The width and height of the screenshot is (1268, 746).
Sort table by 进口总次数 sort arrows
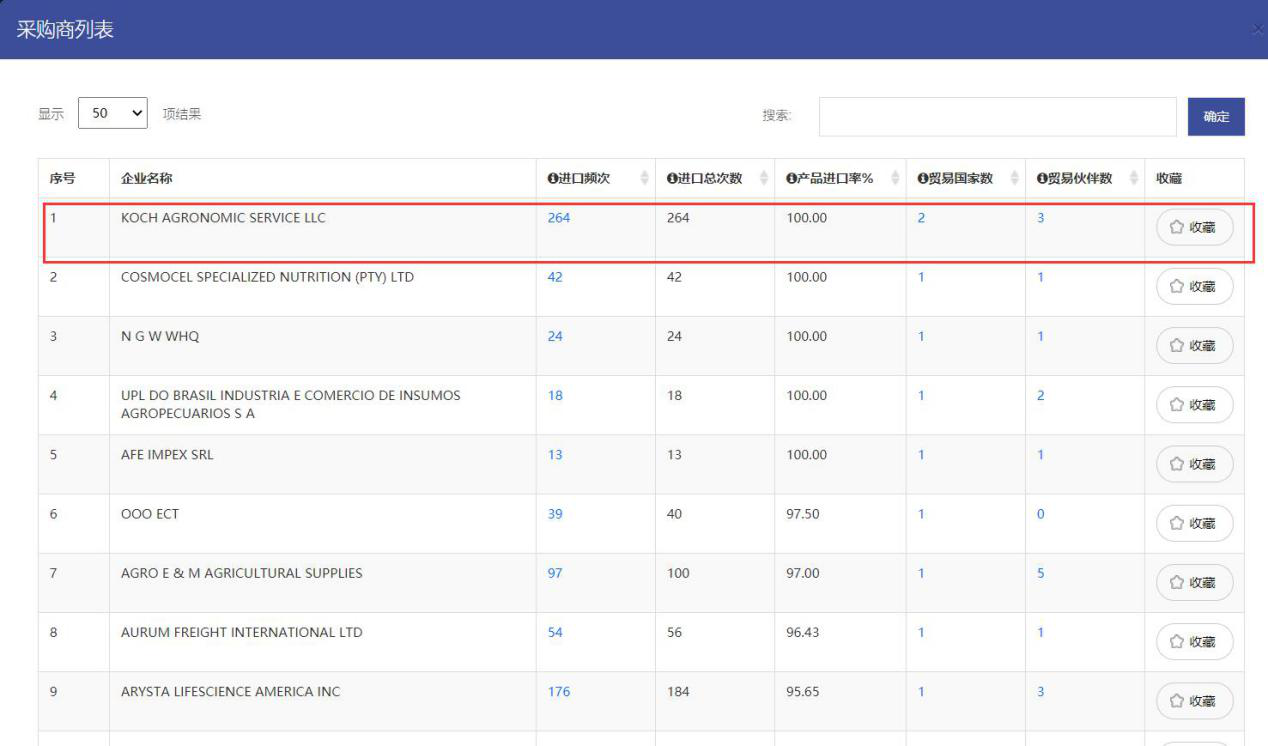click(x=764, y=179)
